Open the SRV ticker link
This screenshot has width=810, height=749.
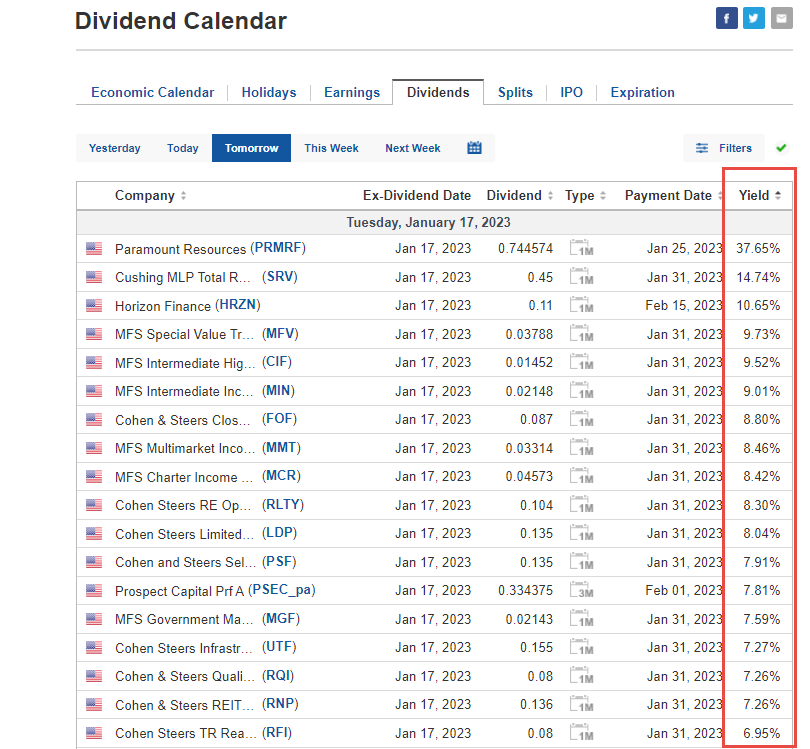click(x=279, y=277)
